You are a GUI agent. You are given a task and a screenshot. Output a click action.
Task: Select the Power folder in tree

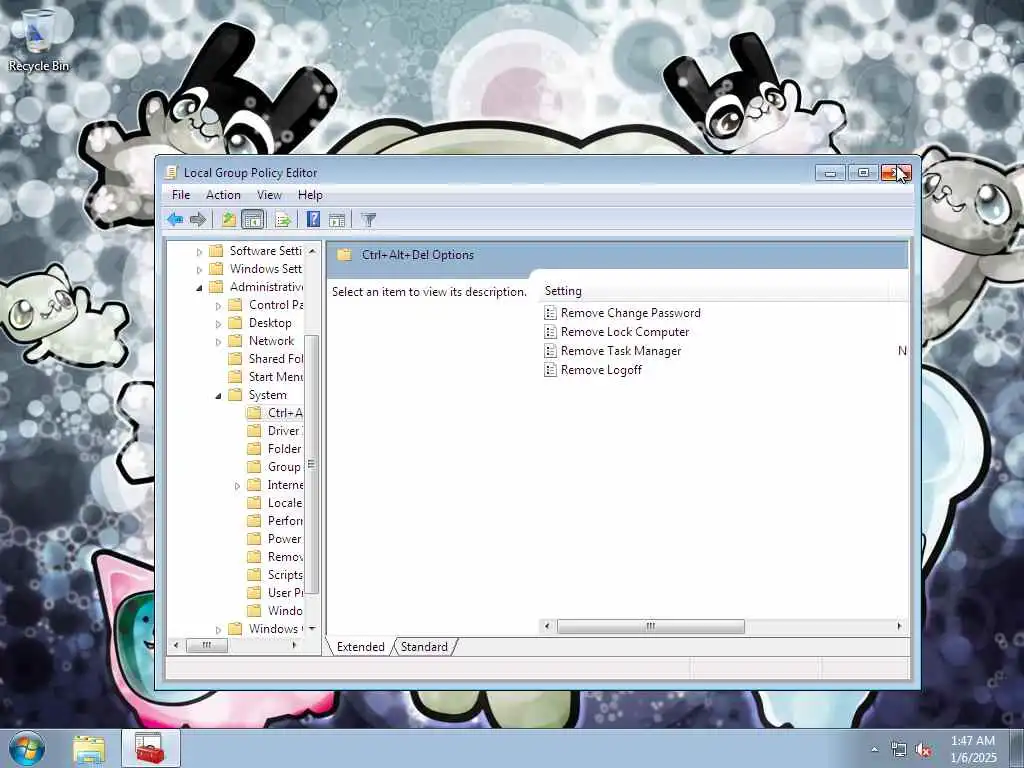(x=275, y=539)
